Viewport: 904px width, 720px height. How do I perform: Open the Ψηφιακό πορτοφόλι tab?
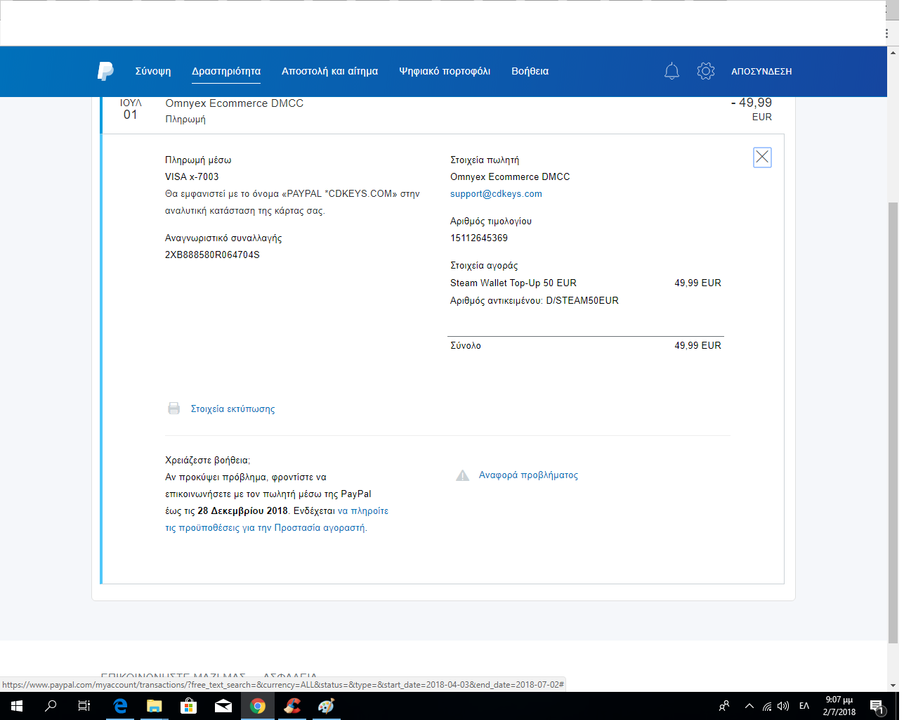tap(445, 71)
